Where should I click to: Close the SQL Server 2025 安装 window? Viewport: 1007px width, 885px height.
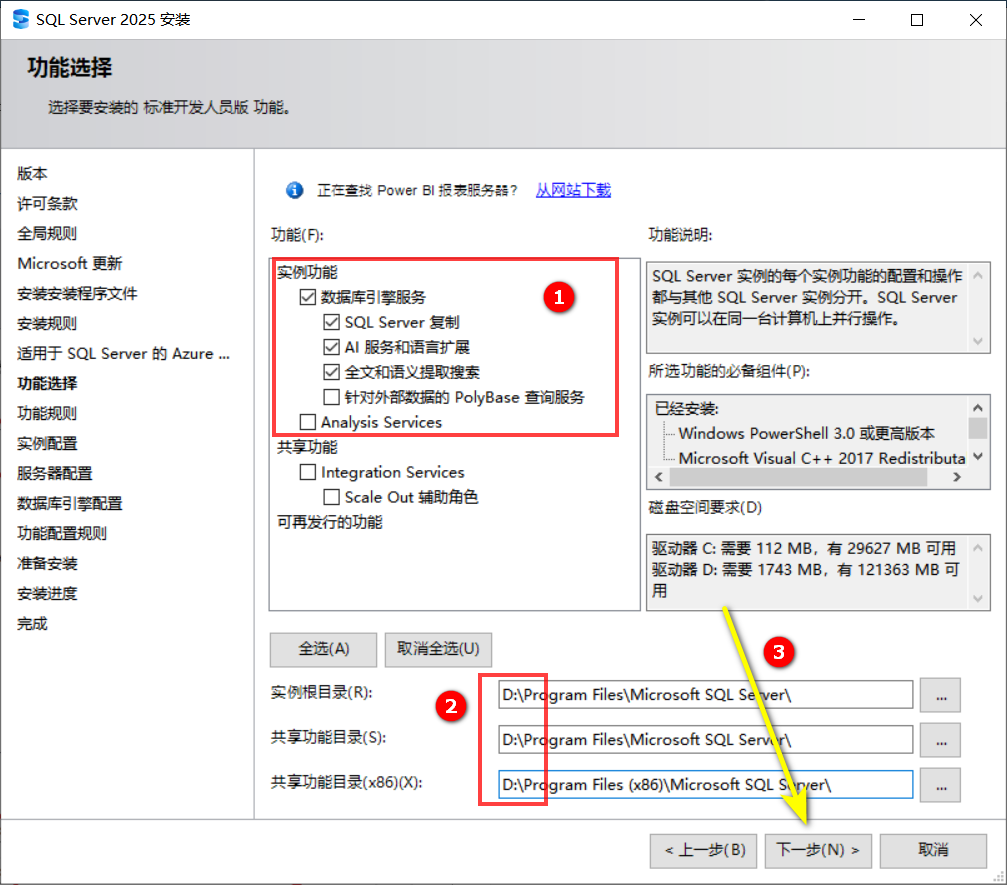click(x=976, y=20)
